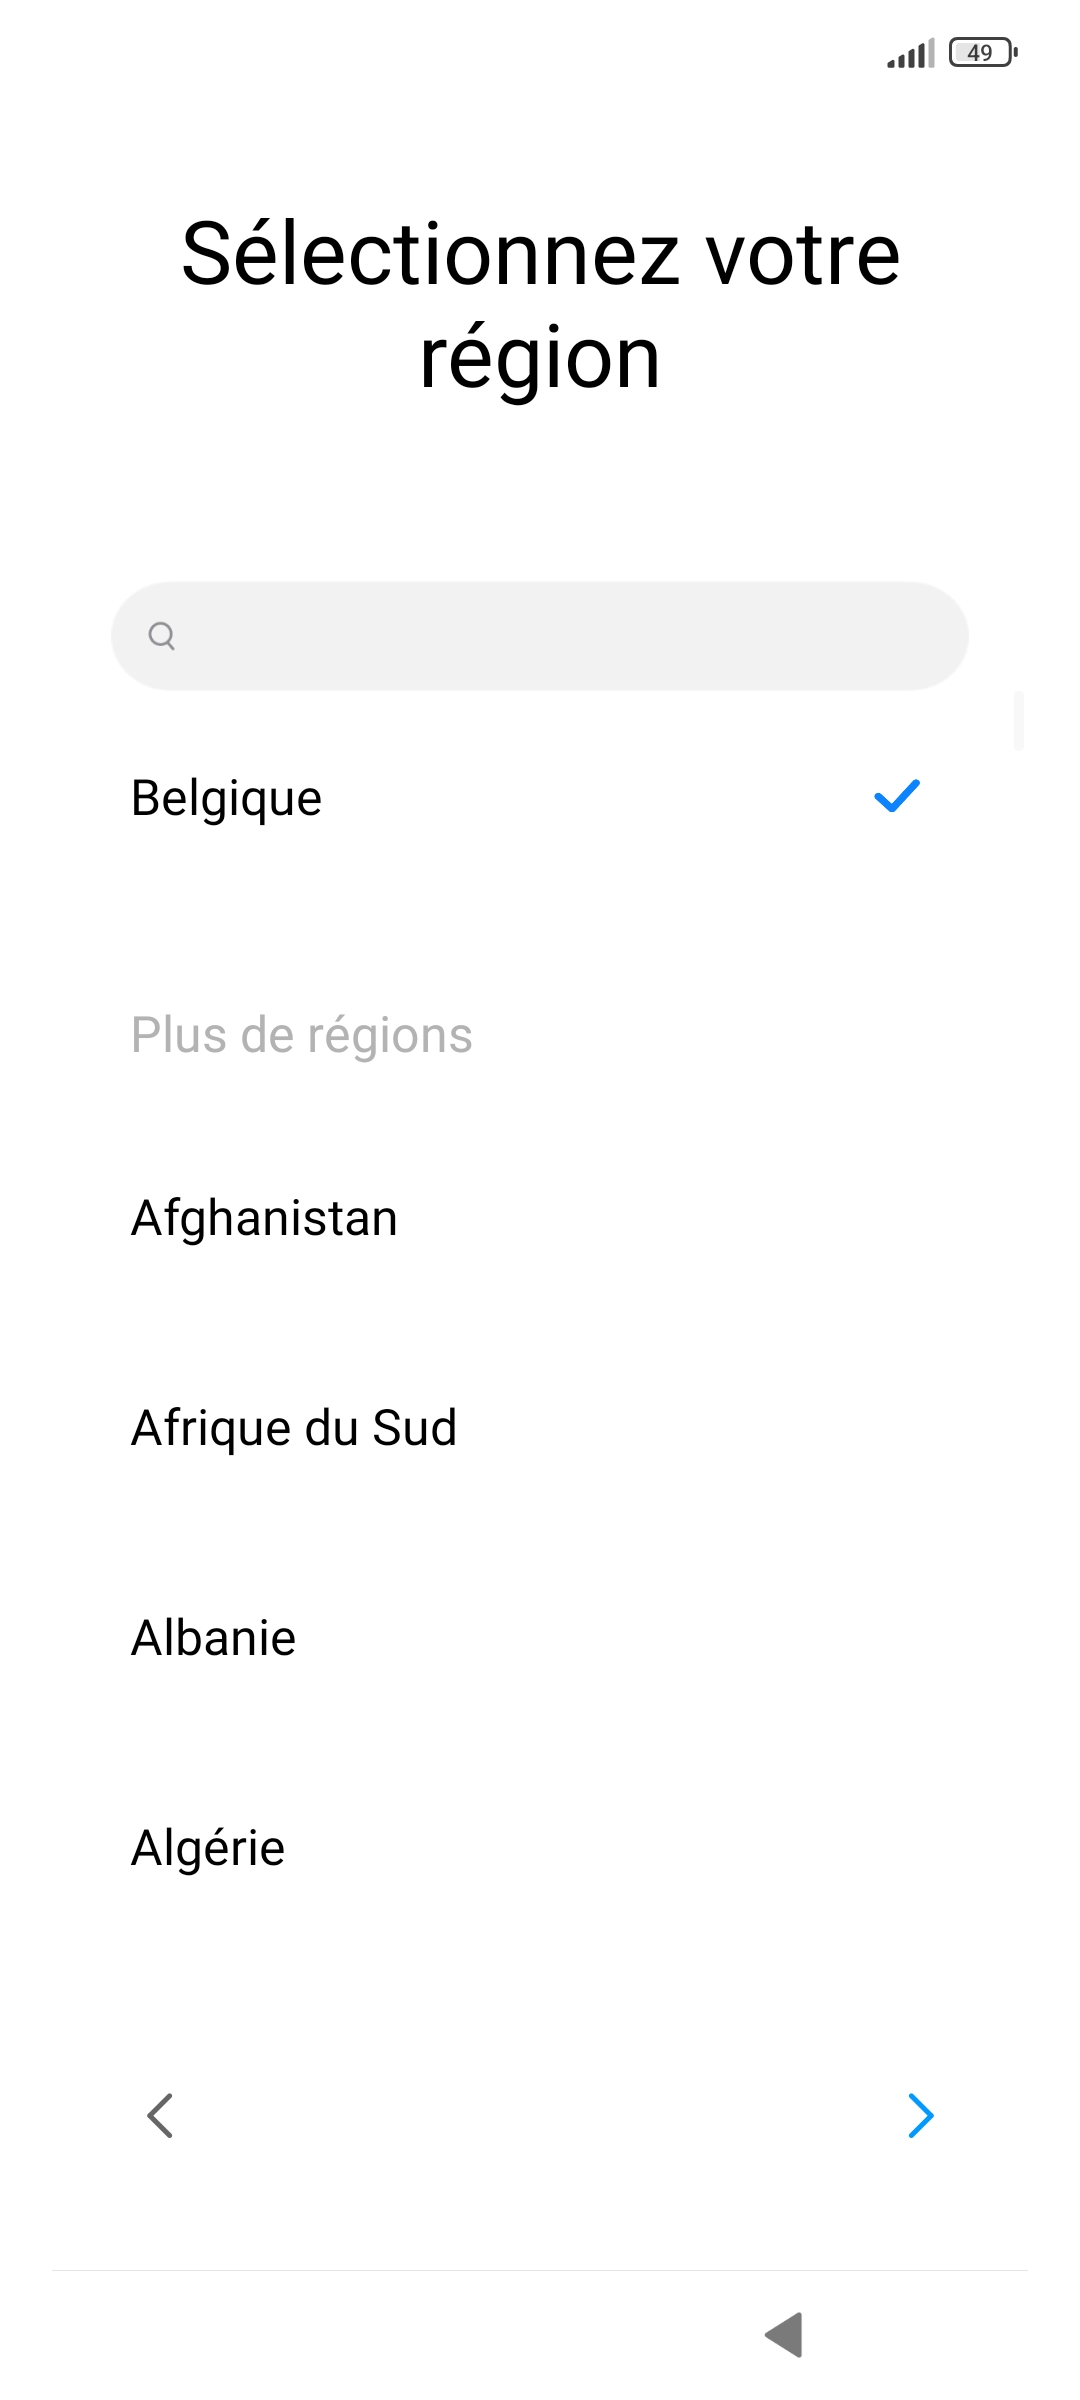Tap the search magnifier icon
1080x2400 pixels.
[162, 636]
